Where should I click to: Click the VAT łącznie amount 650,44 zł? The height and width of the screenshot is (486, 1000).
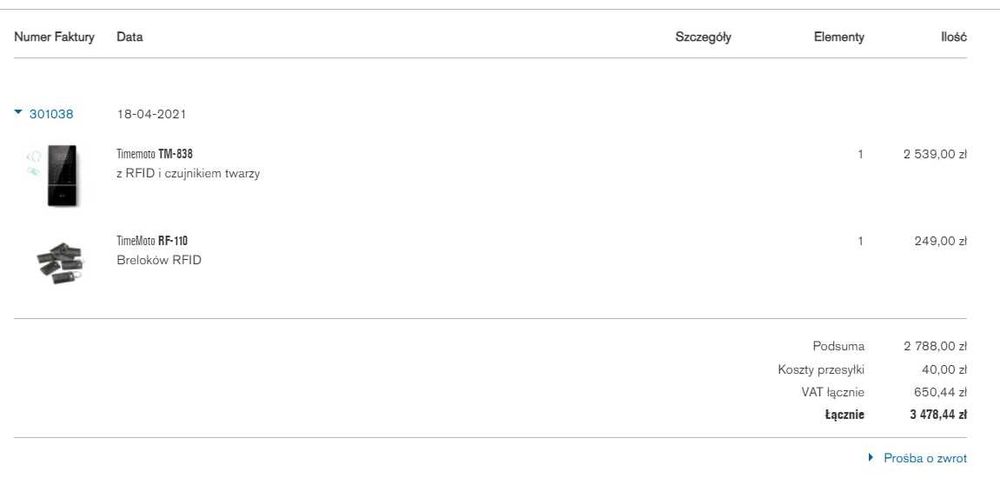coord(940,392)
